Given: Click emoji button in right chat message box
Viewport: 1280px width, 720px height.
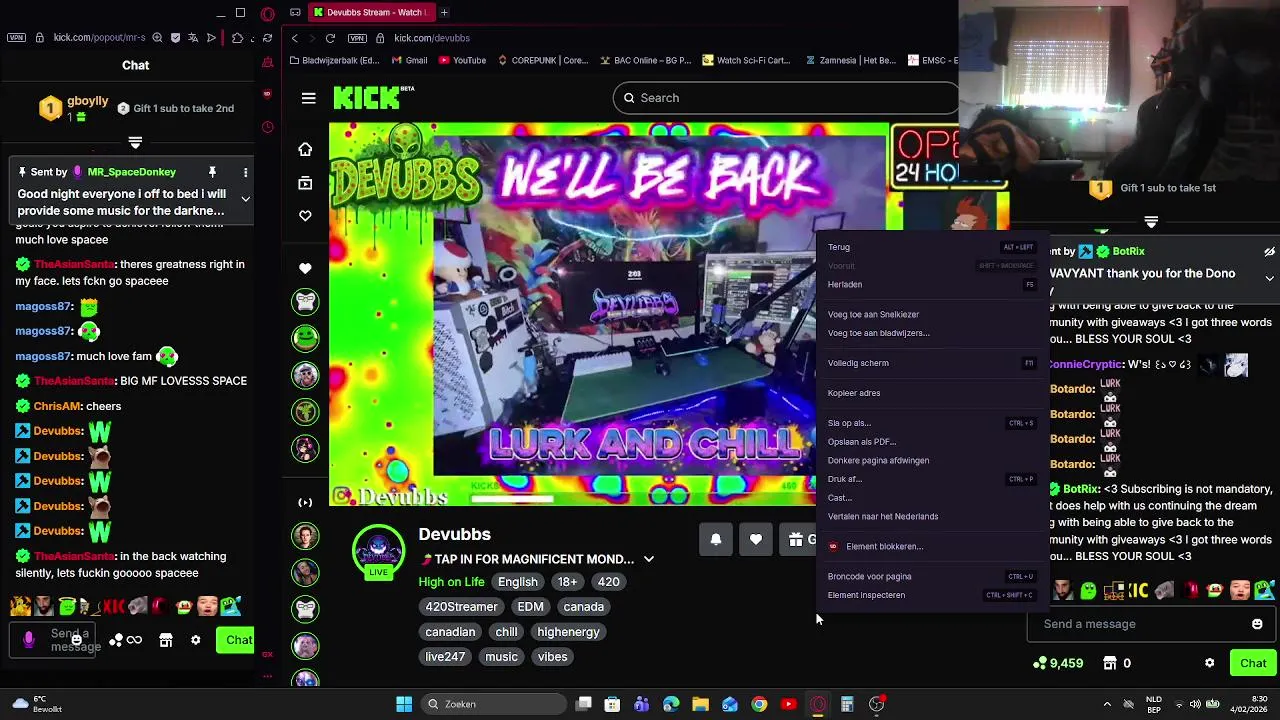Looking at the screenshot, I should click(1257, 624).
